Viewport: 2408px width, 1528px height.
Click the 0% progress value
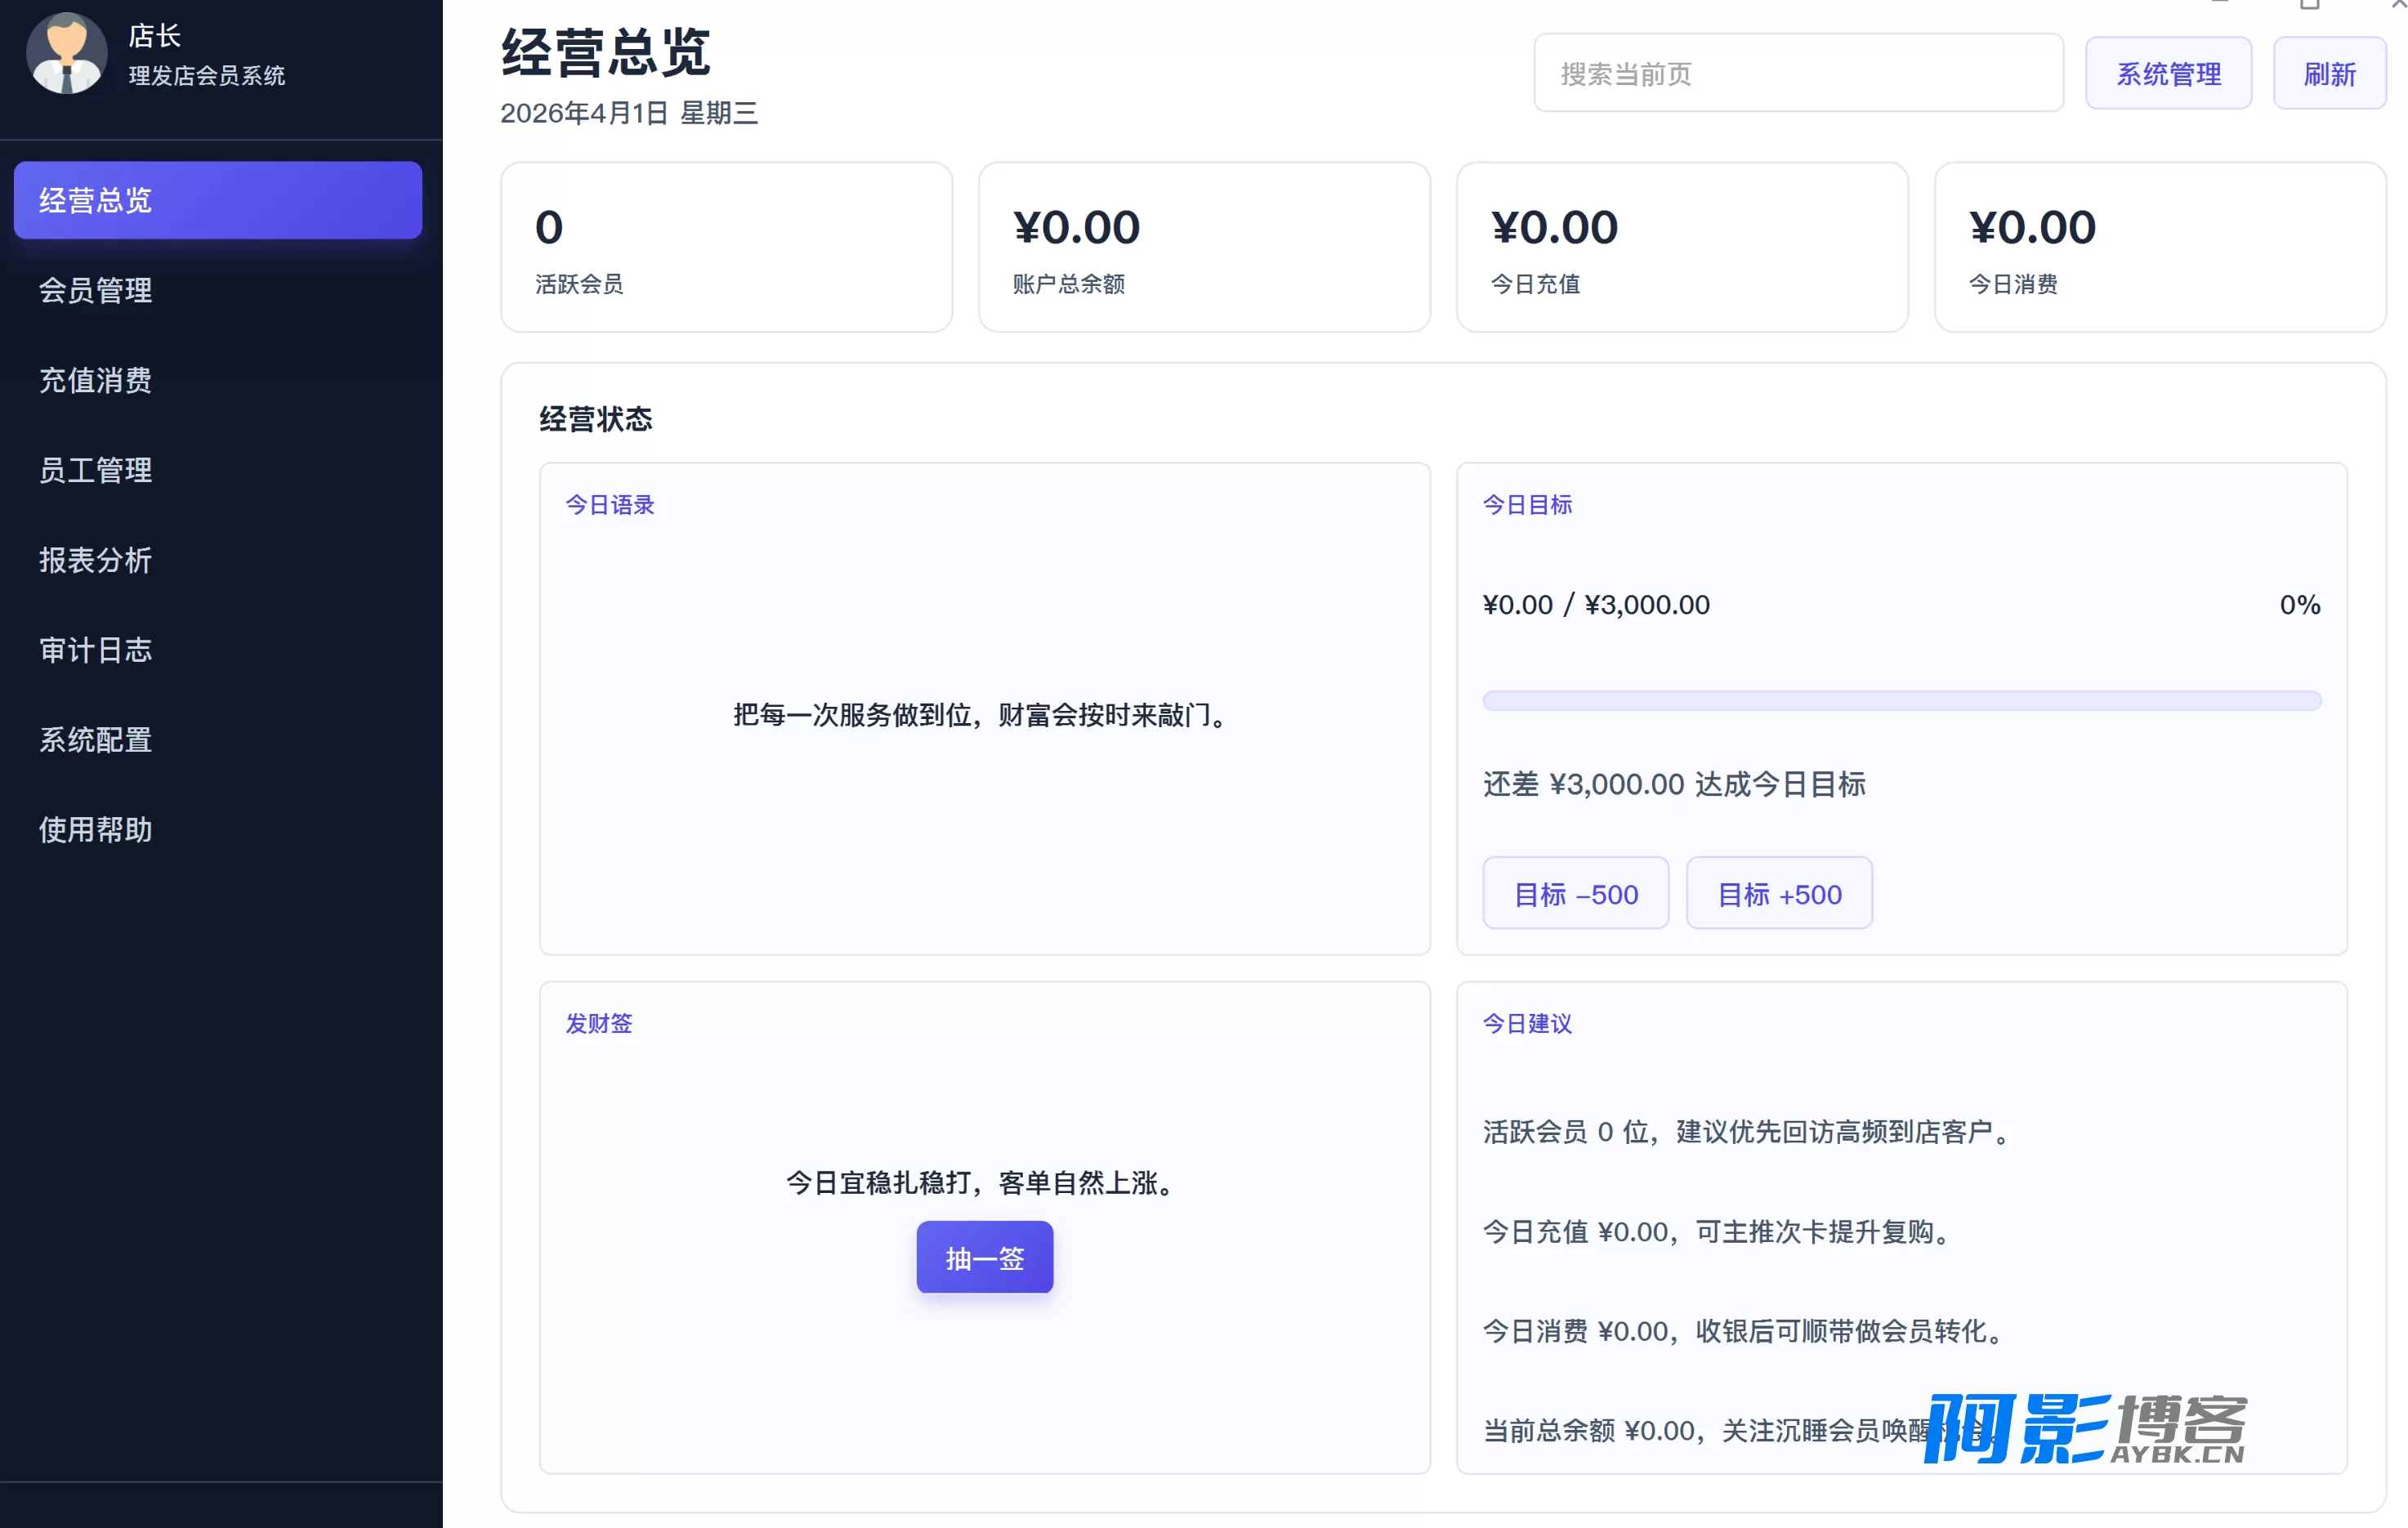[2299, 604]
